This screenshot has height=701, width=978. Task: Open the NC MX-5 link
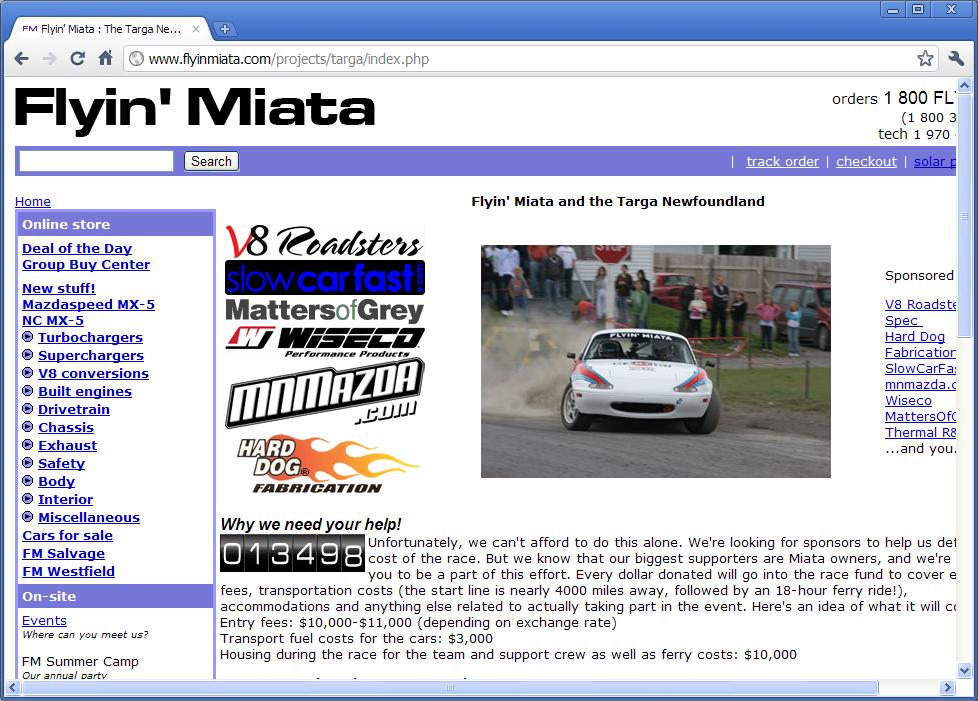(52, 321)
